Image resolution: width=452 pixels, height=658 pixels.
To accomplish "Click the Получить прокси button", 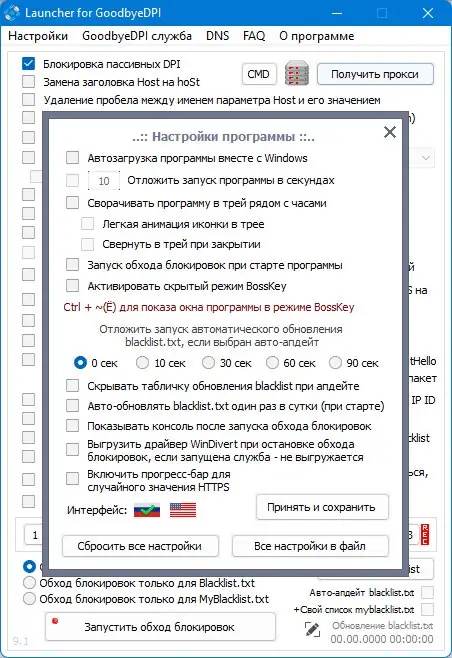I will point(375,74).
